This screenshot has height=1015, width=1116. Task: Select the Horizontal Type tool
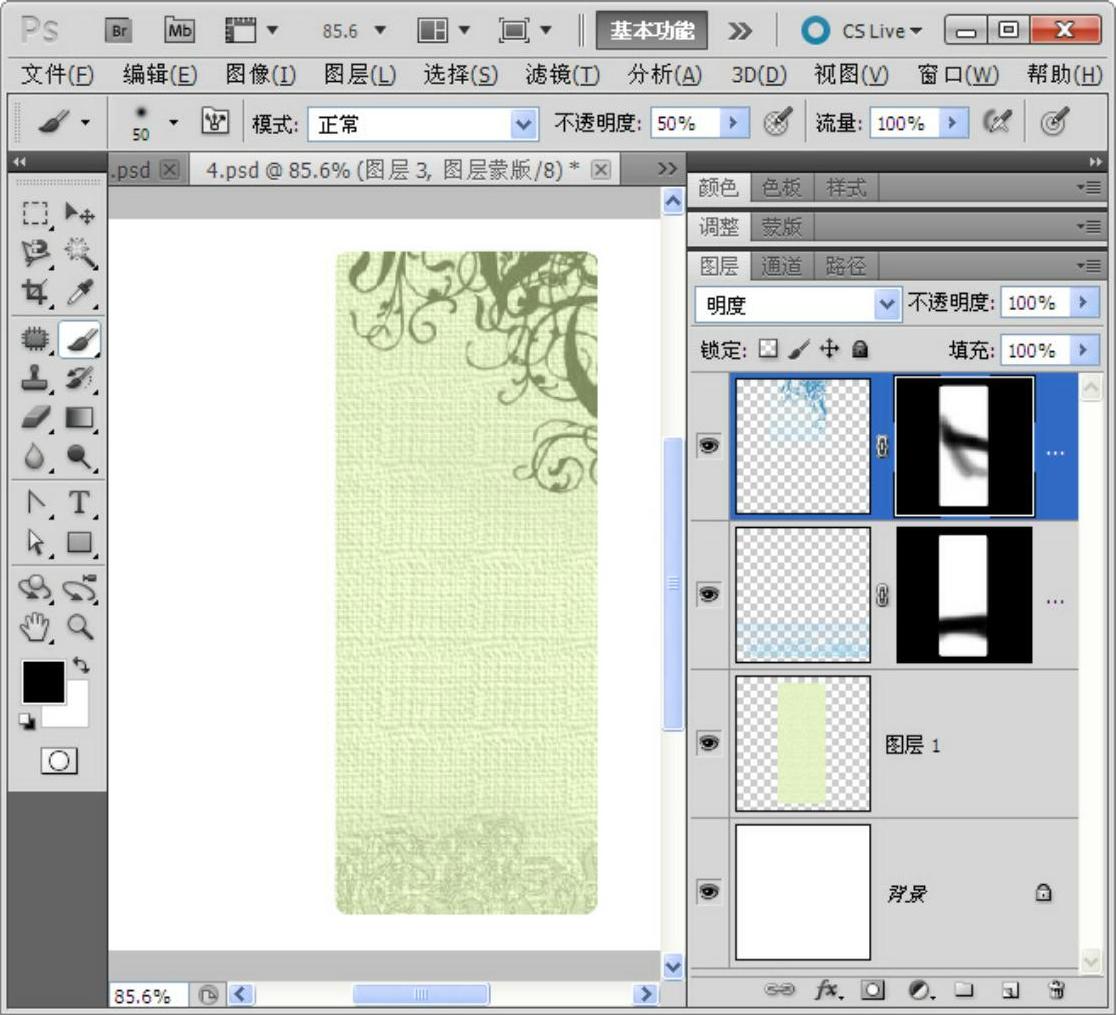79,503
